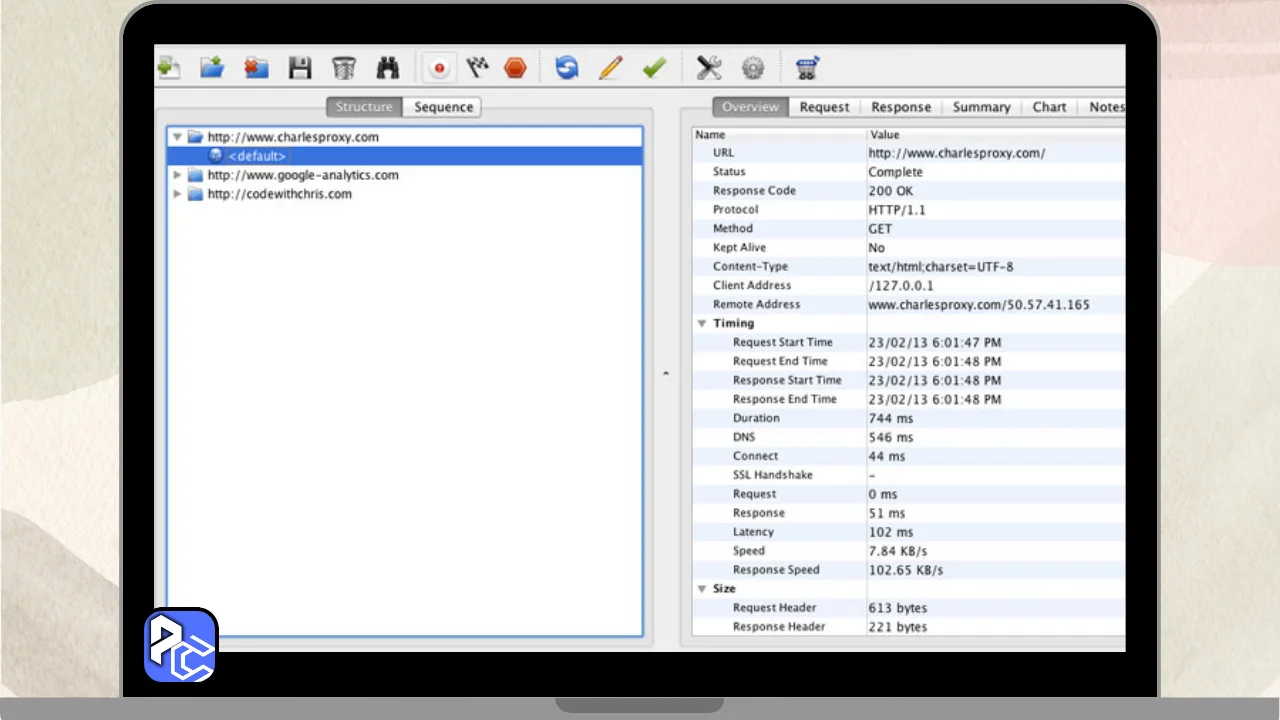1280x720 pixels.
Task: Open Tools via the wrench icon
Action: pyautogui.click(x=709, y=68)
